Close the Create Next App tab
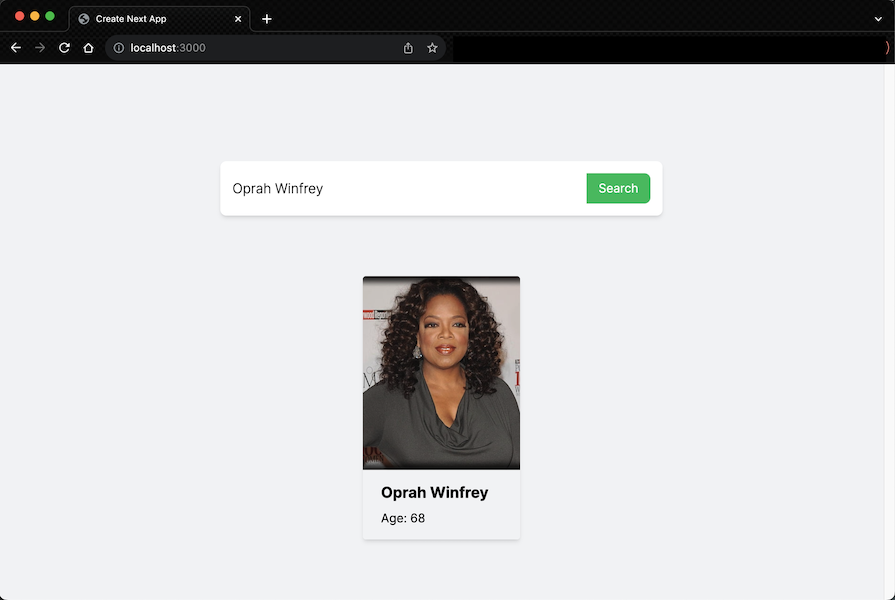Viewport: 895px width, 600px height. coord(237,18)
